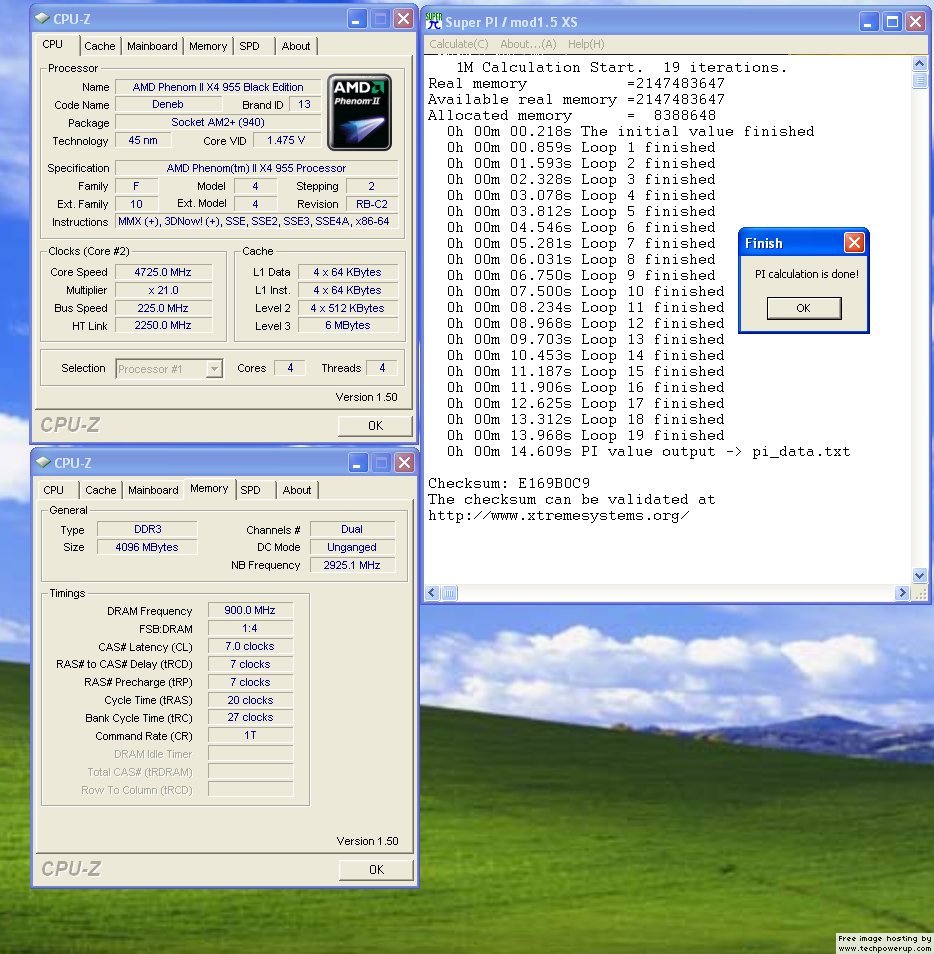
Task: Click Super PI vertical scrollbar up arrow
Action: tap(919, 63)
